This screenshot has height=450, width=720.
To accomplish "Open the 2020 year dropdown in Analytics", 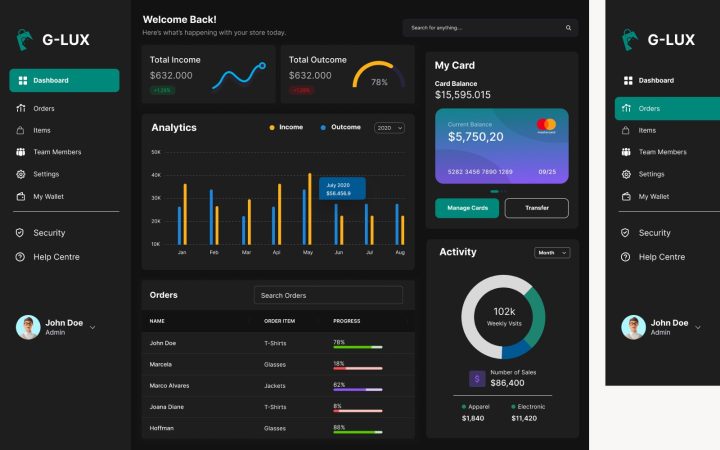I will tap(389, 128).
